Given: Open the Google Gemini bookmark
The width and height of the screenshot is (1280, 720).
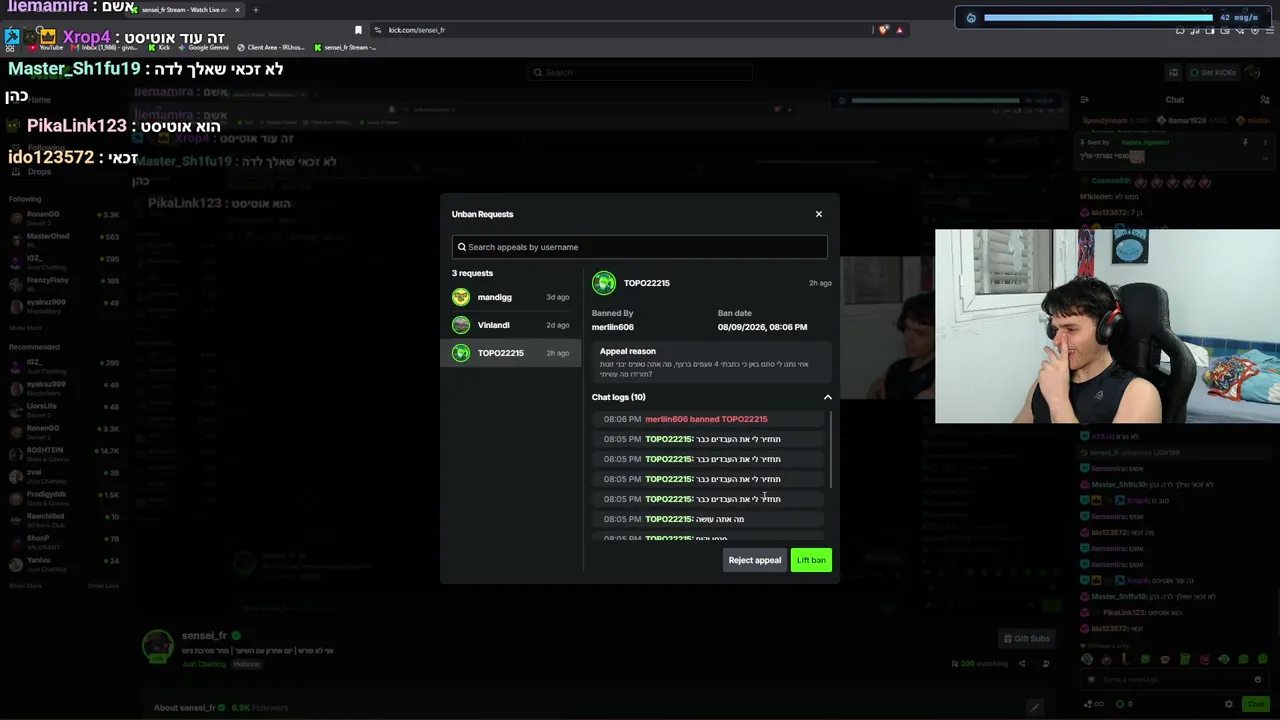Looking at the screenshot, I should click(x=204, y=47).
